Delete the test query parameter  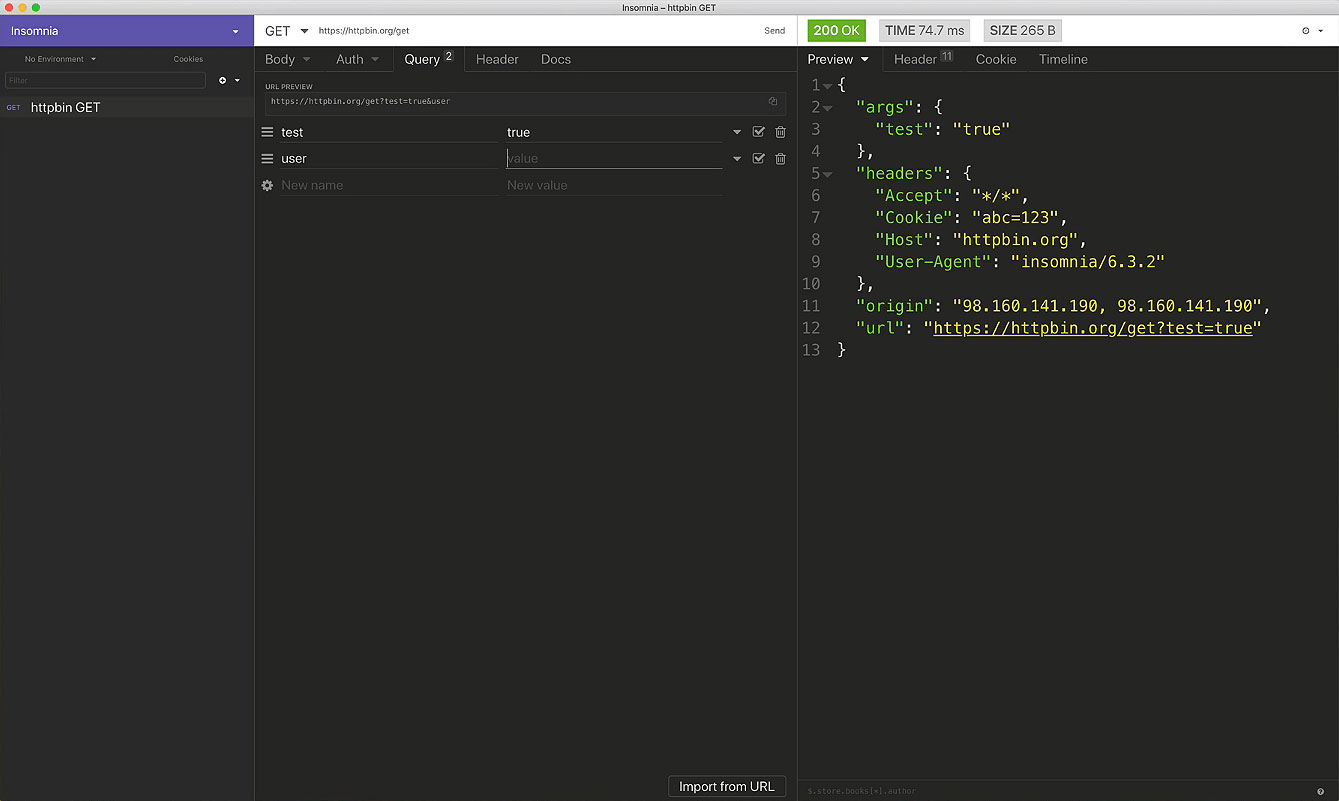(780, 132)
